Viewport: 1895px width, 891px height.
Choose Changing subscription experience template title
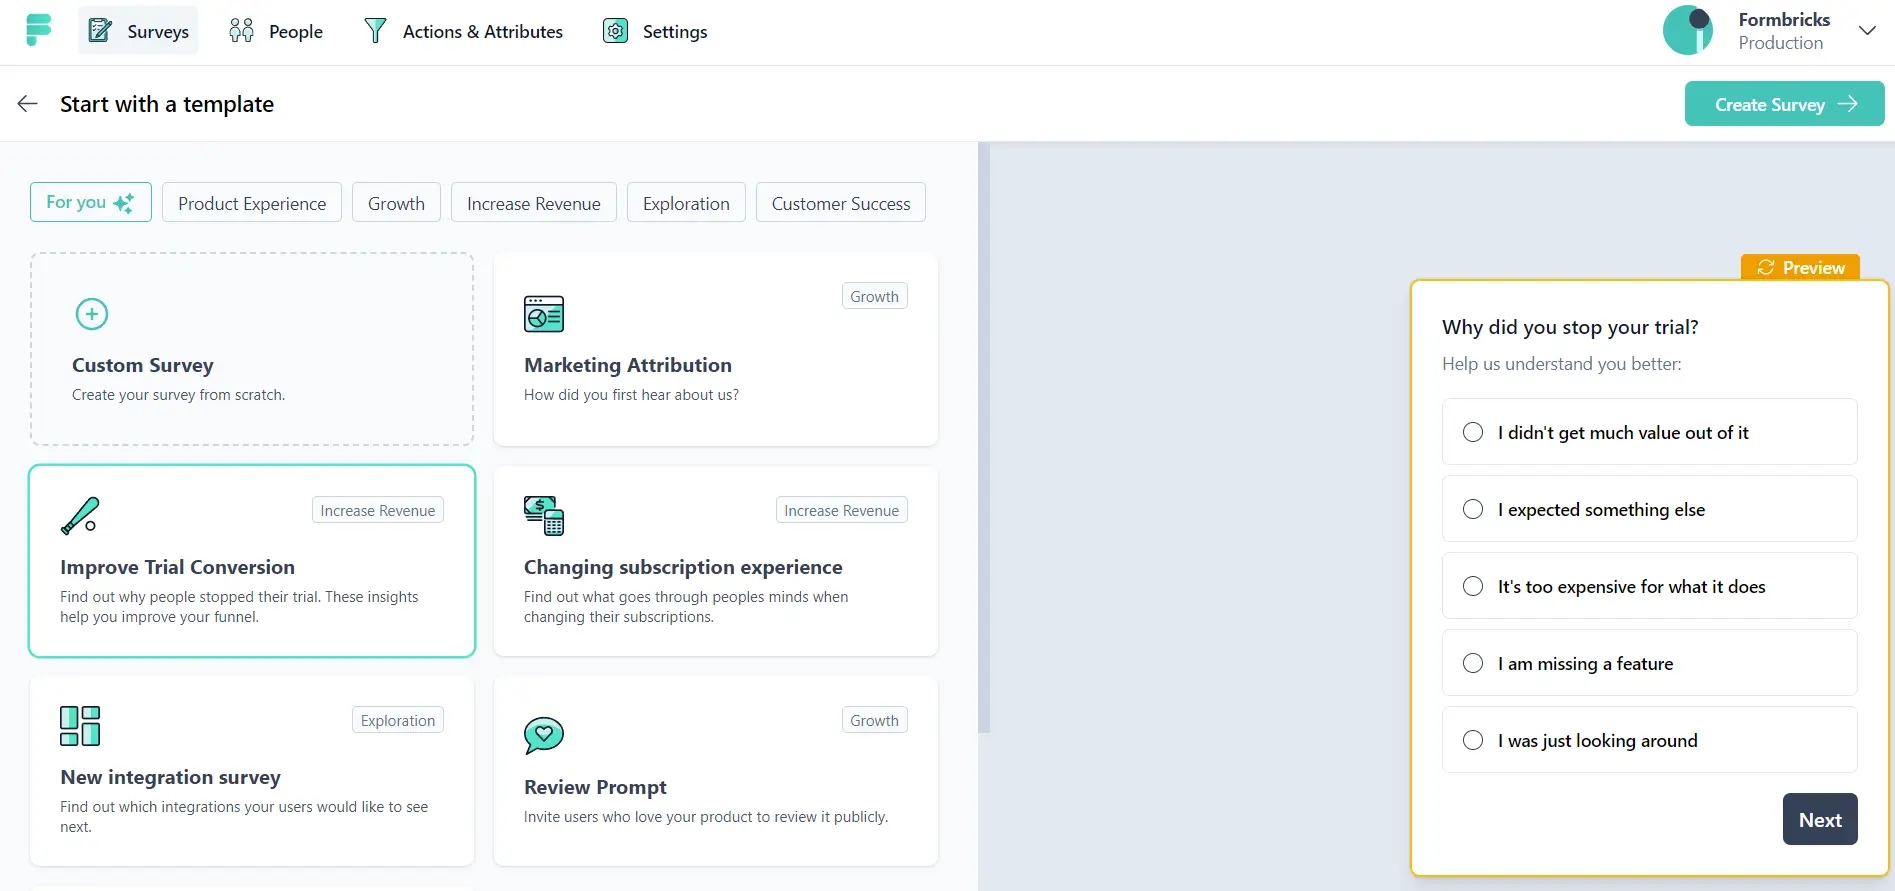[x=683, y=567]
